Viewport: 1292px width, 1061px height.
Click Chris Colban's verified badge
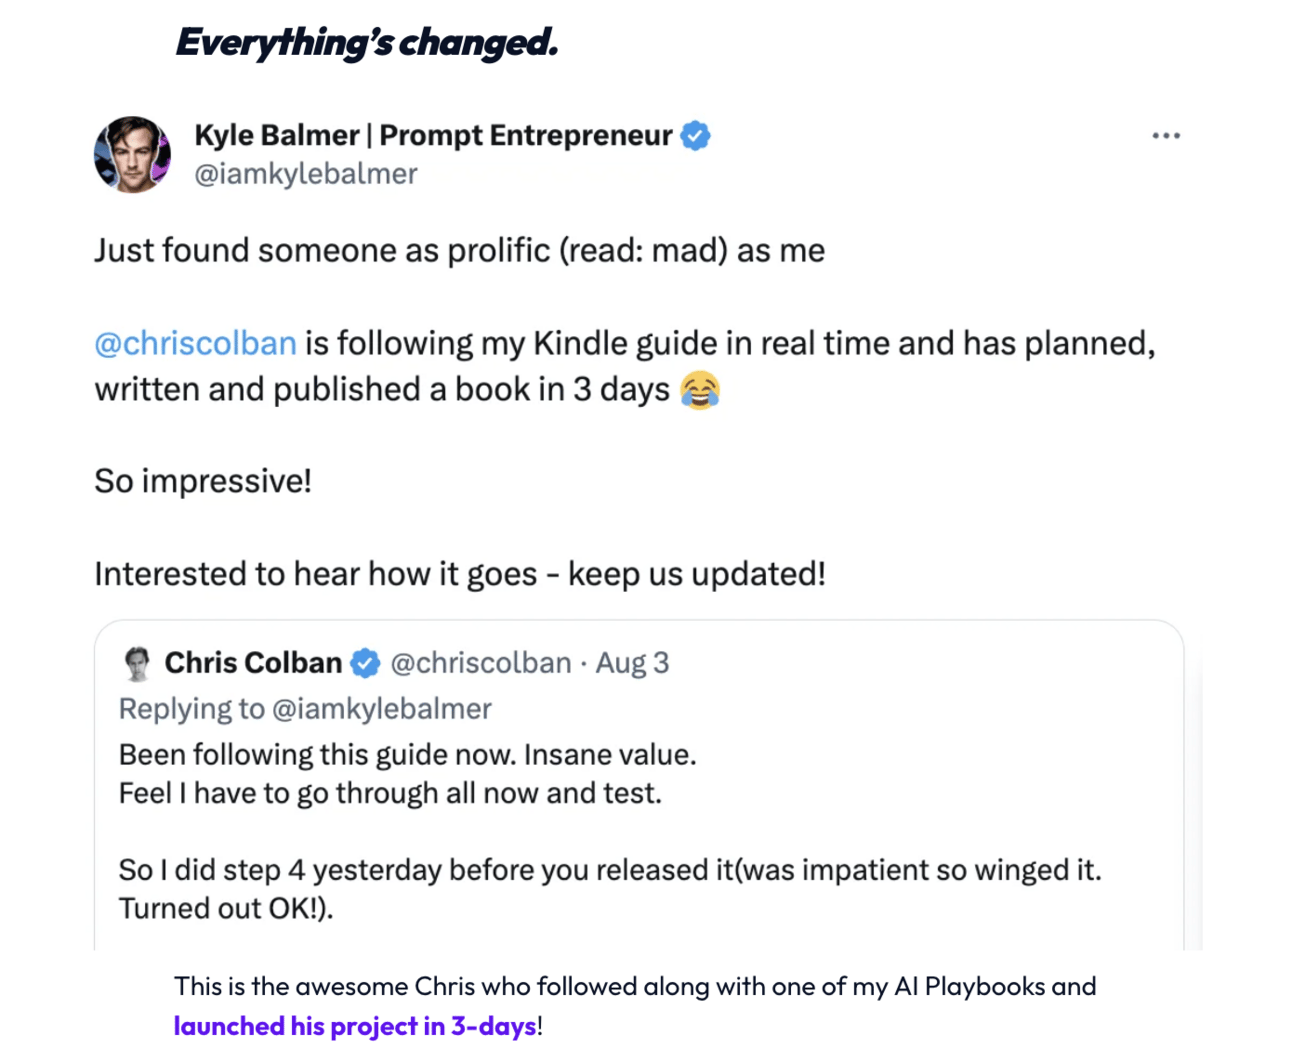[366, 663]
